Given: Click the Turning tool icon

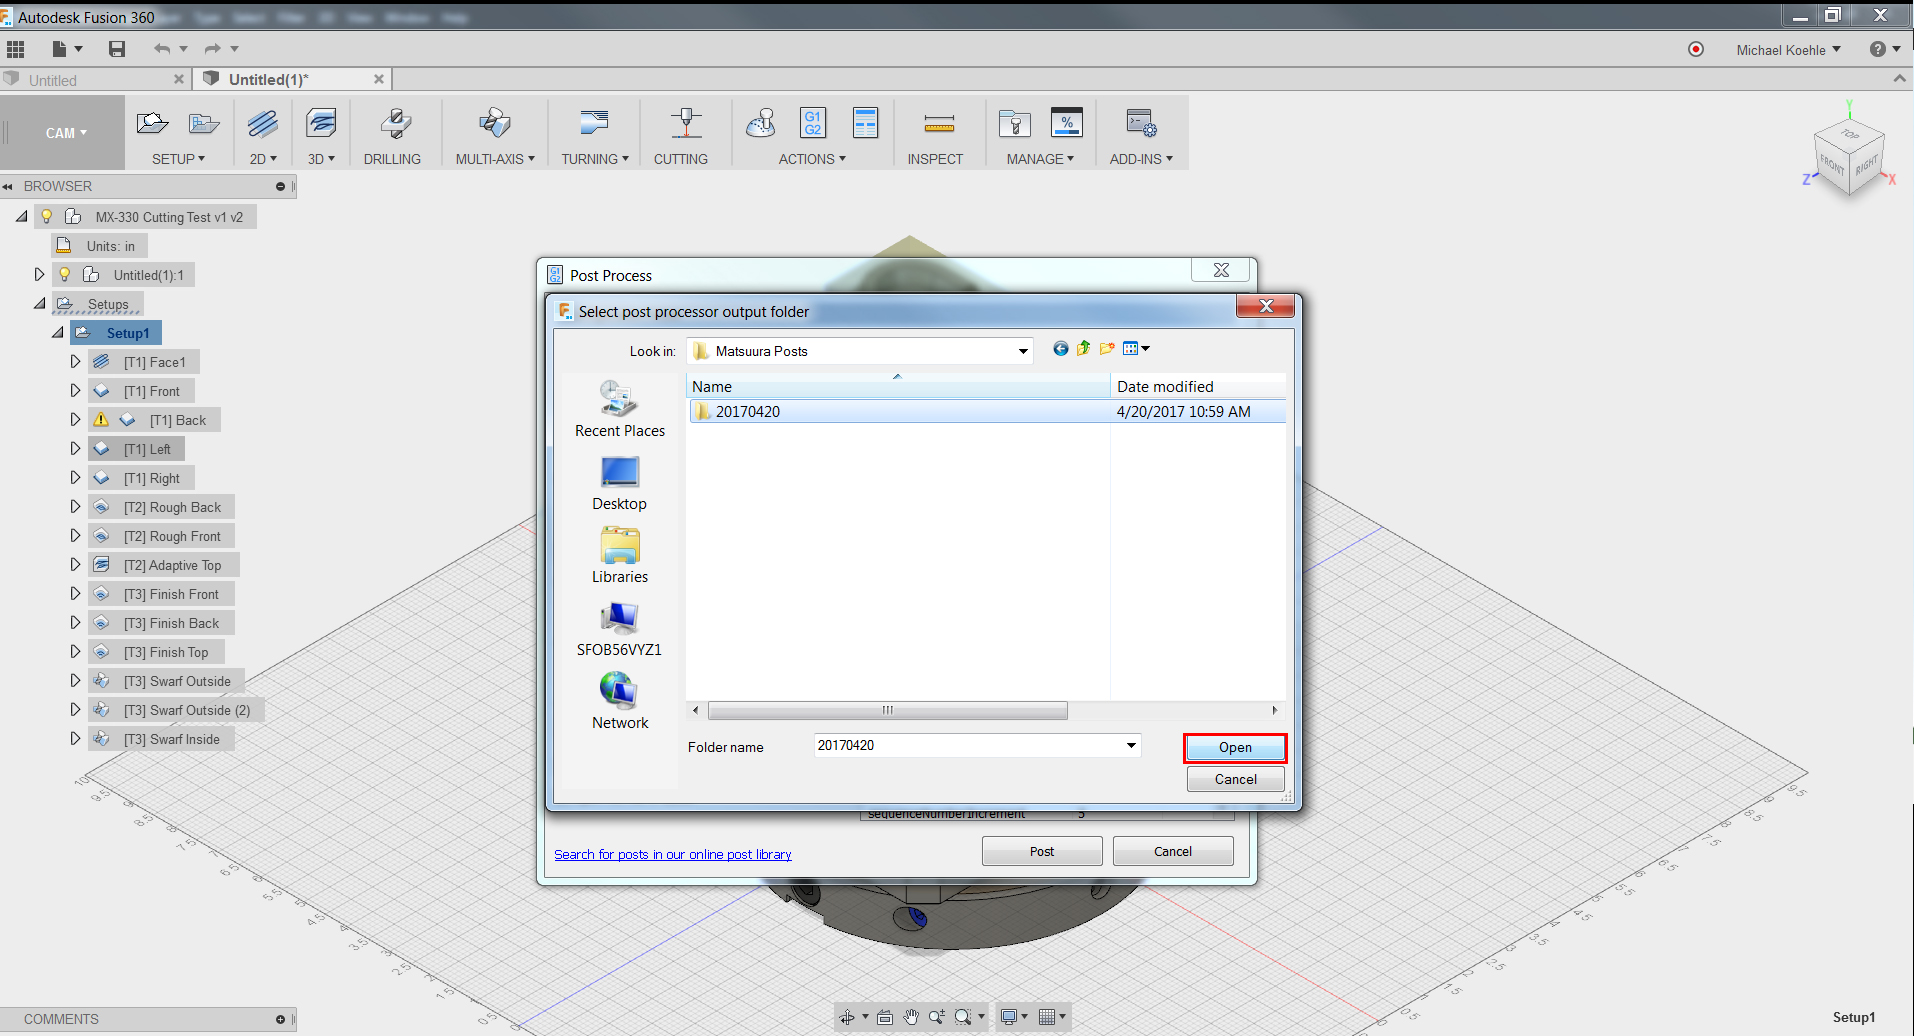Looking at the screenshot, I should 594,123.
